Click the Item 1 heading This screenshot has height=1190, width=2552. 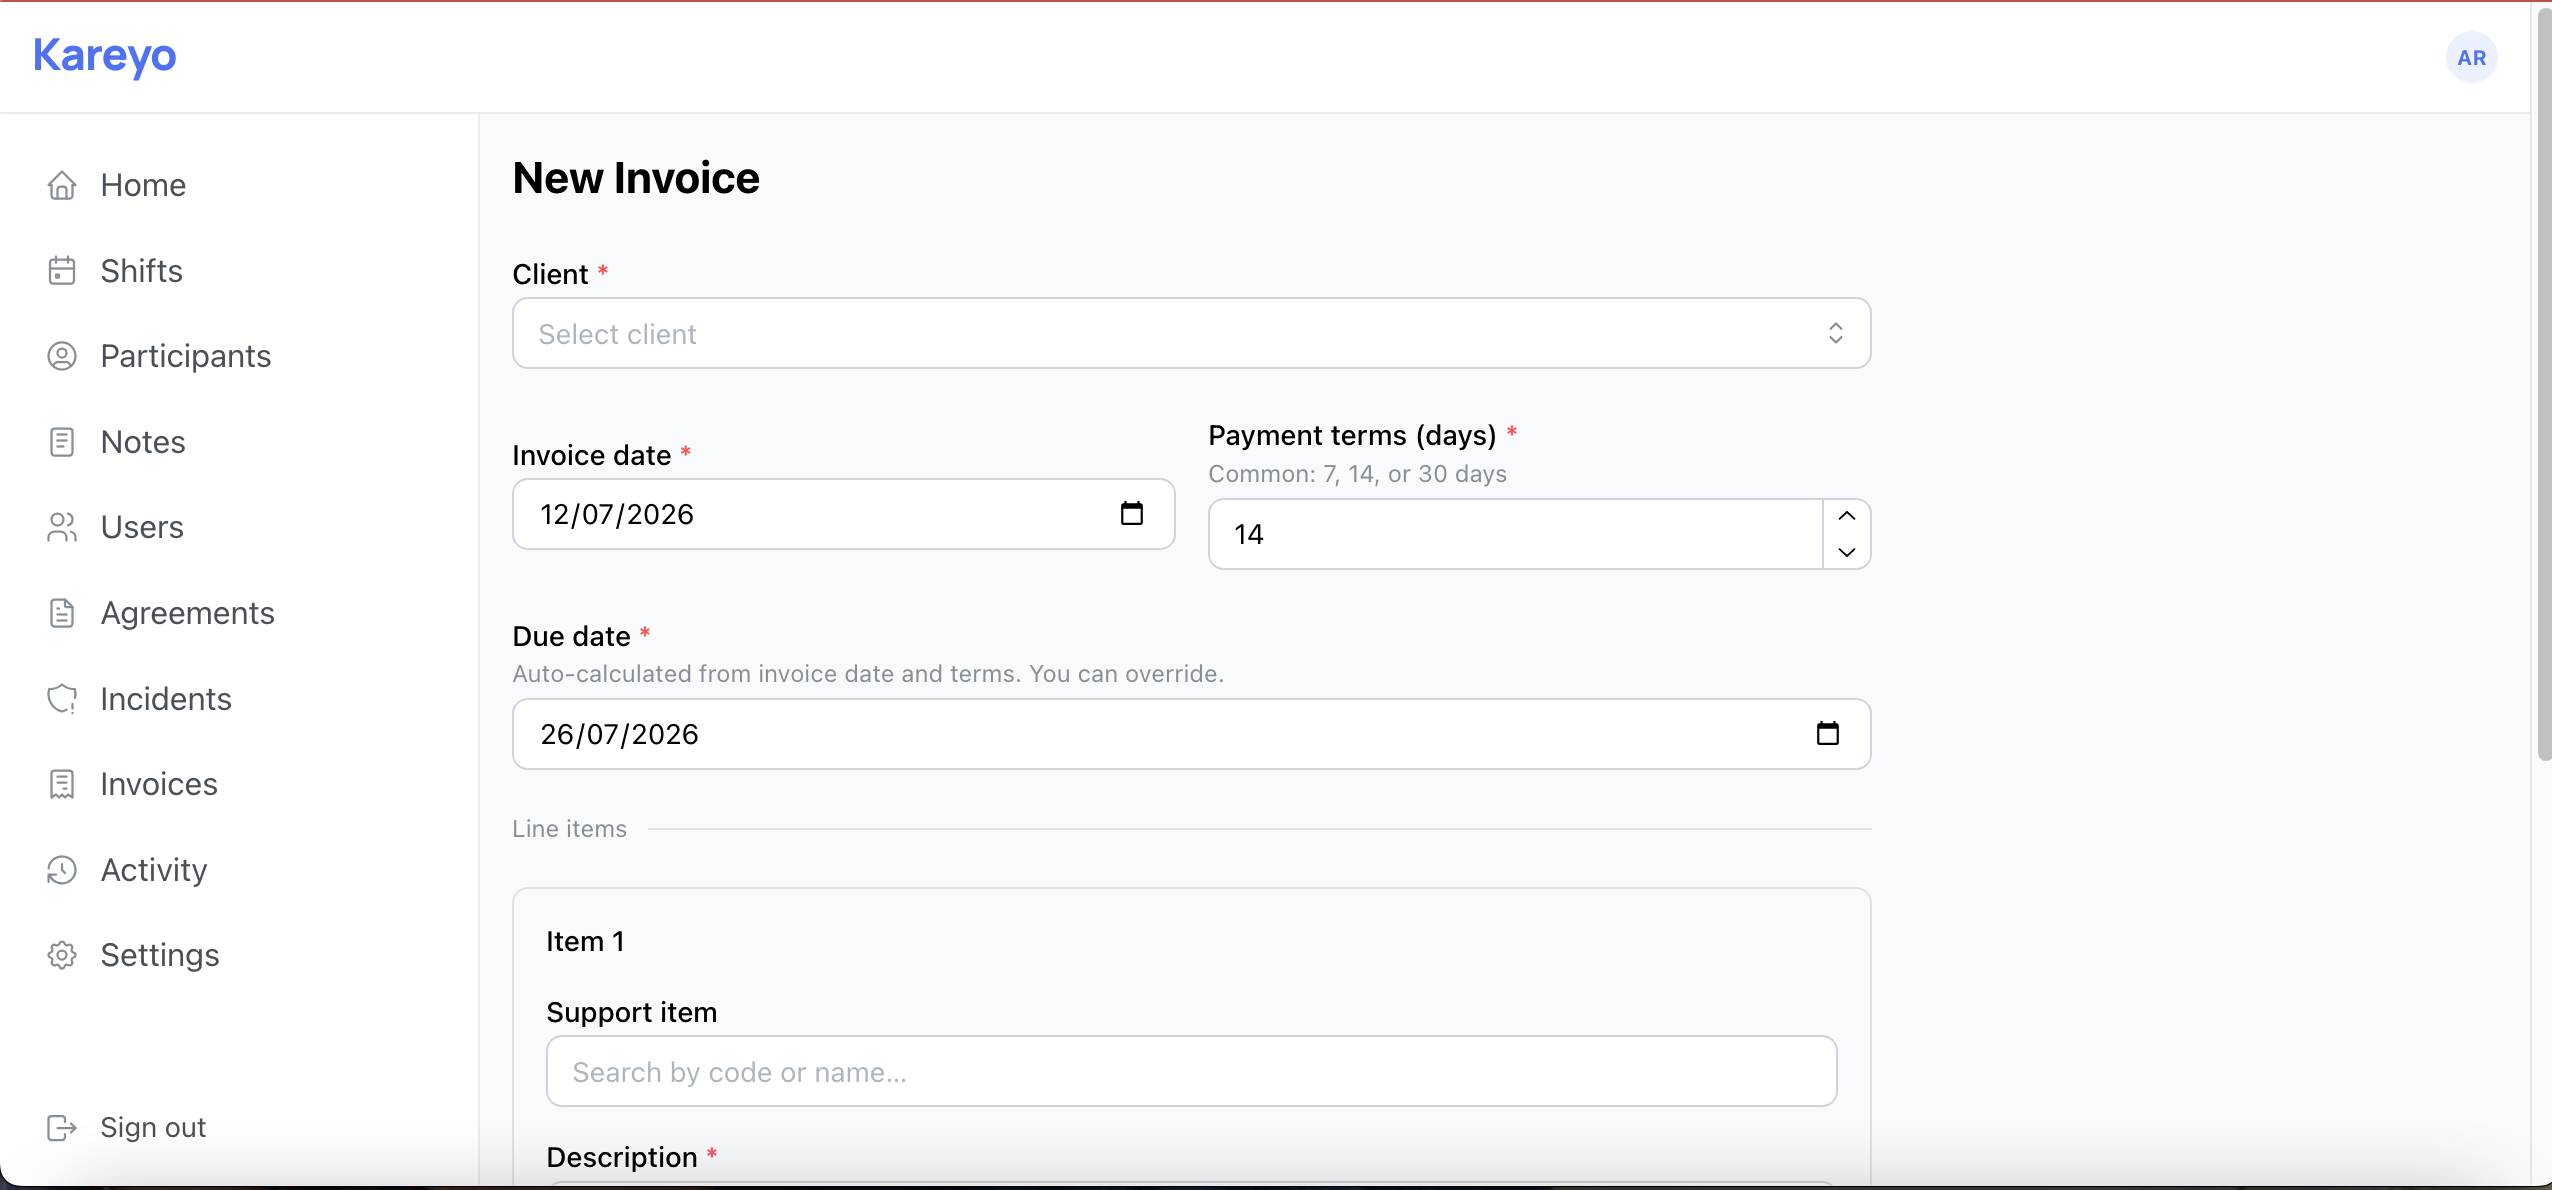pos(585,941)
